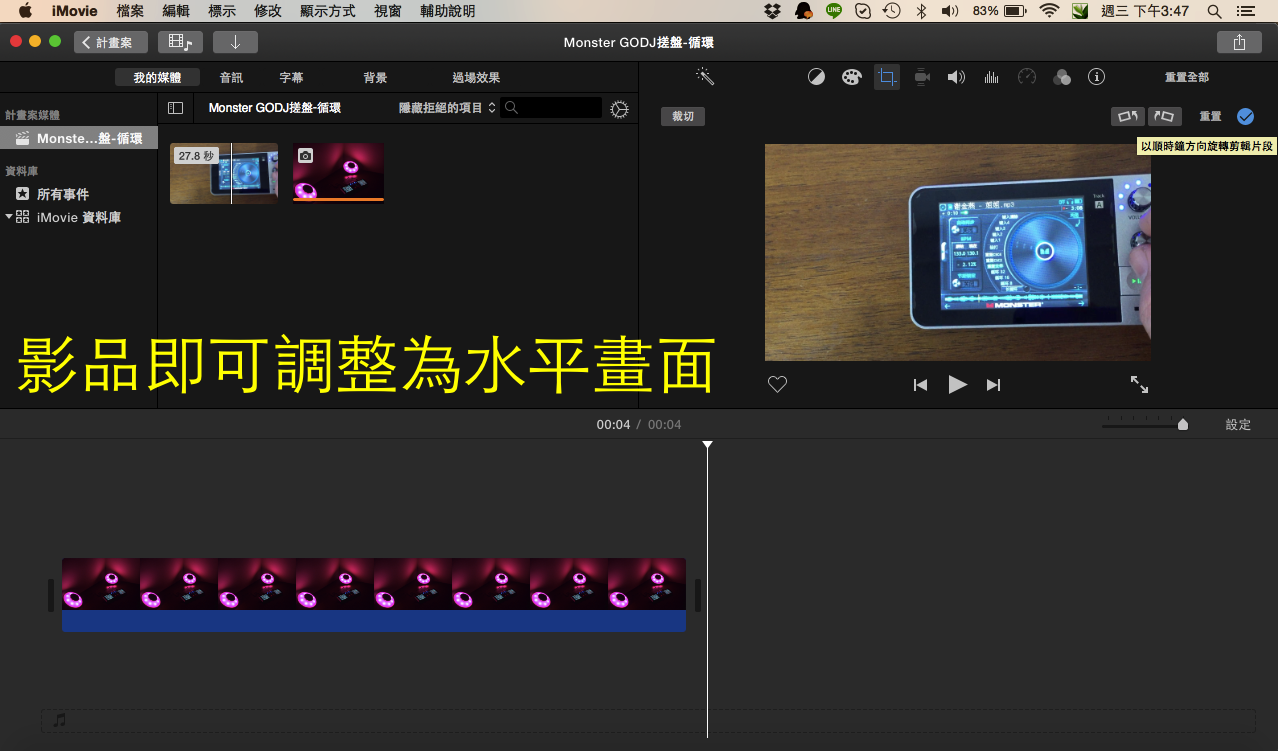Open the Time Machine menu bar icon

point(891,11)
